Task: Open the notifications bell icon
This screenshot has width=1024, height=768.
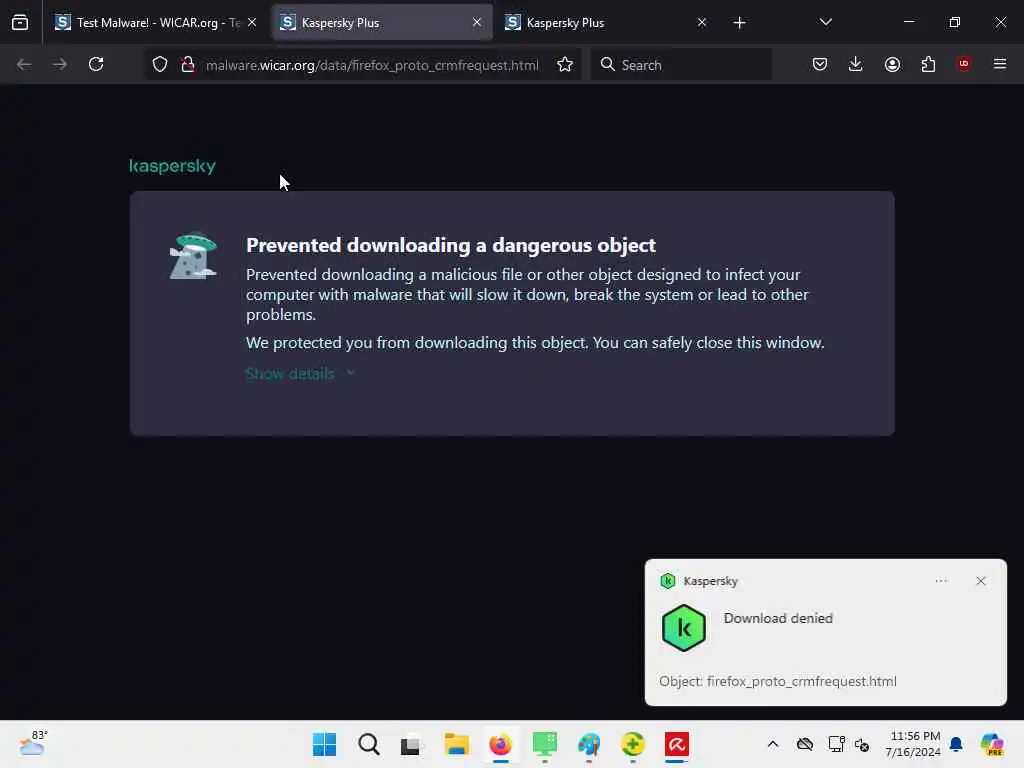Action: (956, 744)
